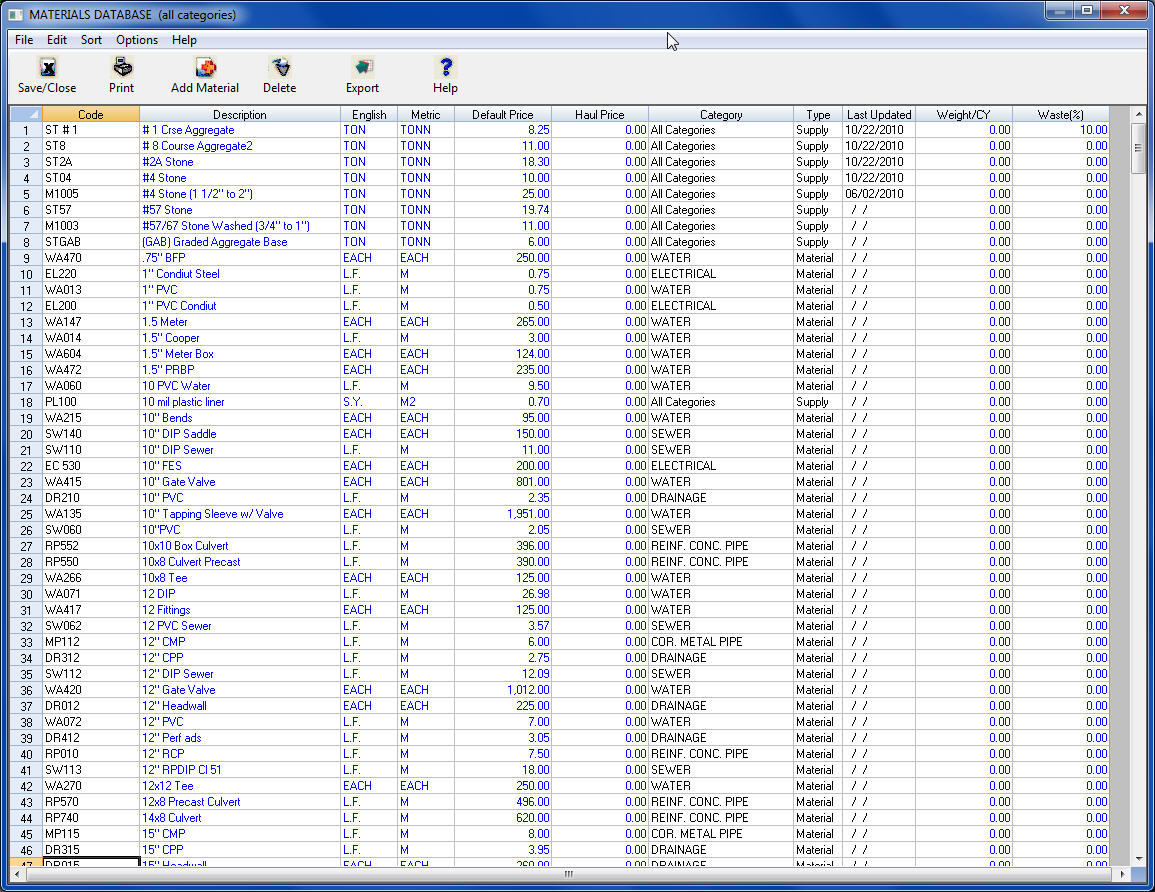Click the Help question mark icon

[445, 68]
